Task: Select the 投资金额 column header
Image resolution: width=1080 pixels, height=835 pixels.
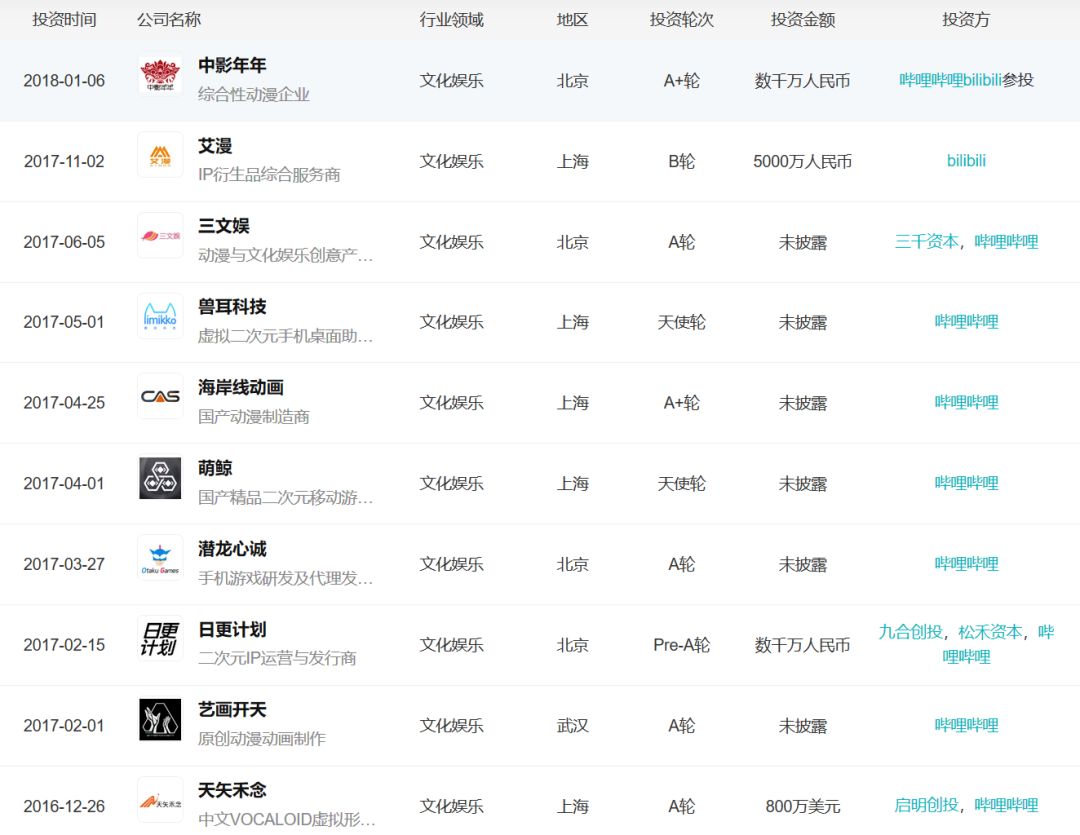Action: tap(803, 19)
